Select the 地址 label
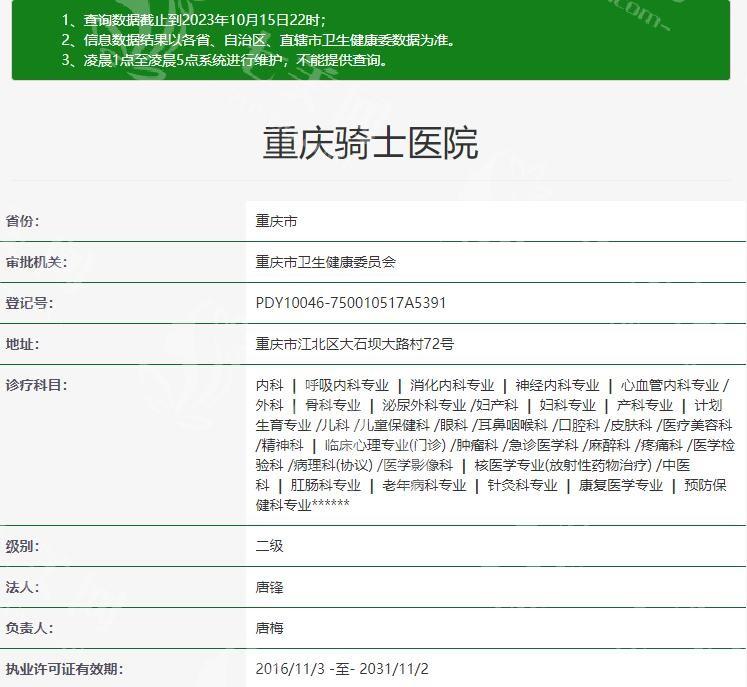 22,344
